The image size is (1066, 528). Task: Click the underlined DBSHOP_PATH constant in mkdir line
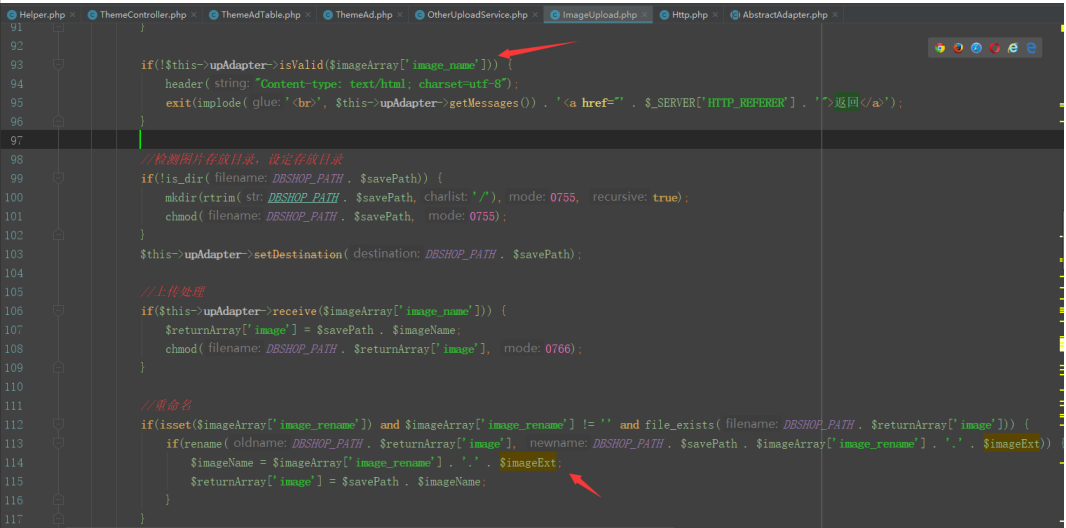click(303, 197)
